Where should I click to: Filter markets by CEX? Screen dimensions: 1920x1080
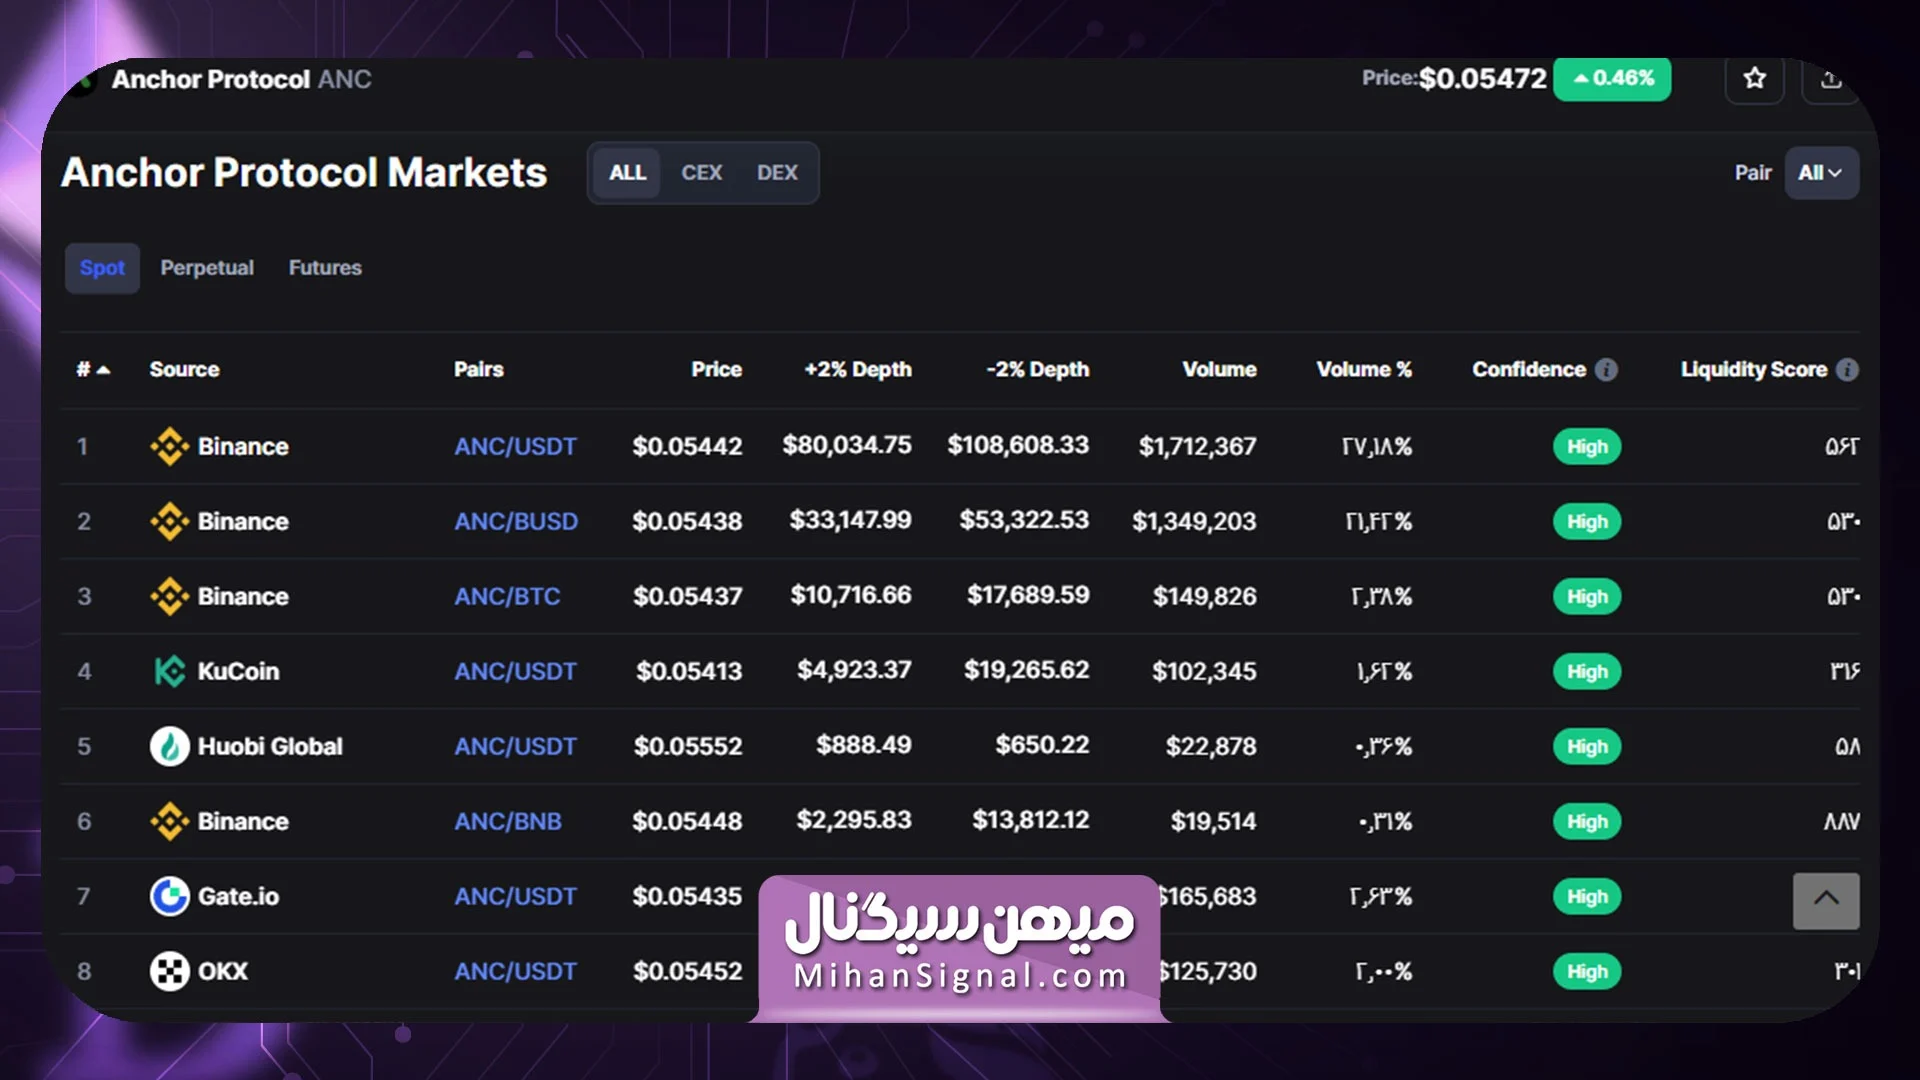click(701, 173)
